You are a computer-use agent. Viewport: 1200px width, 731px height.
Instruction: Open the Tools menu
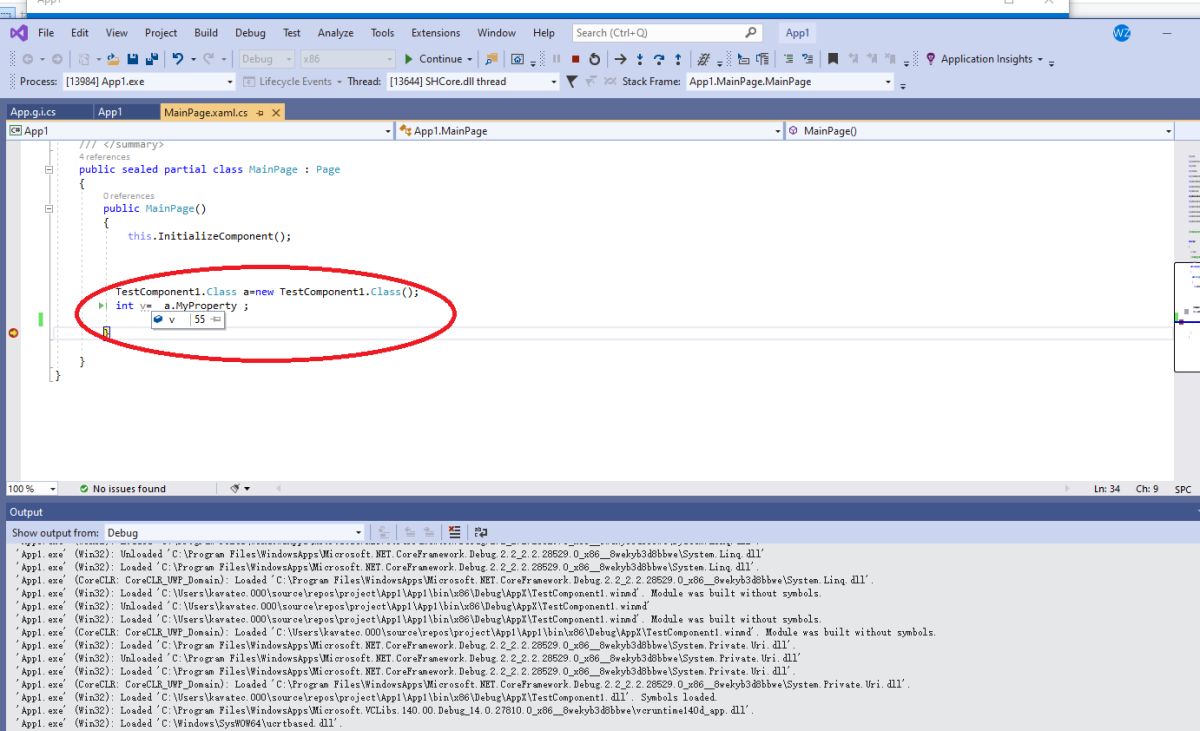click(x=382, y=33)
